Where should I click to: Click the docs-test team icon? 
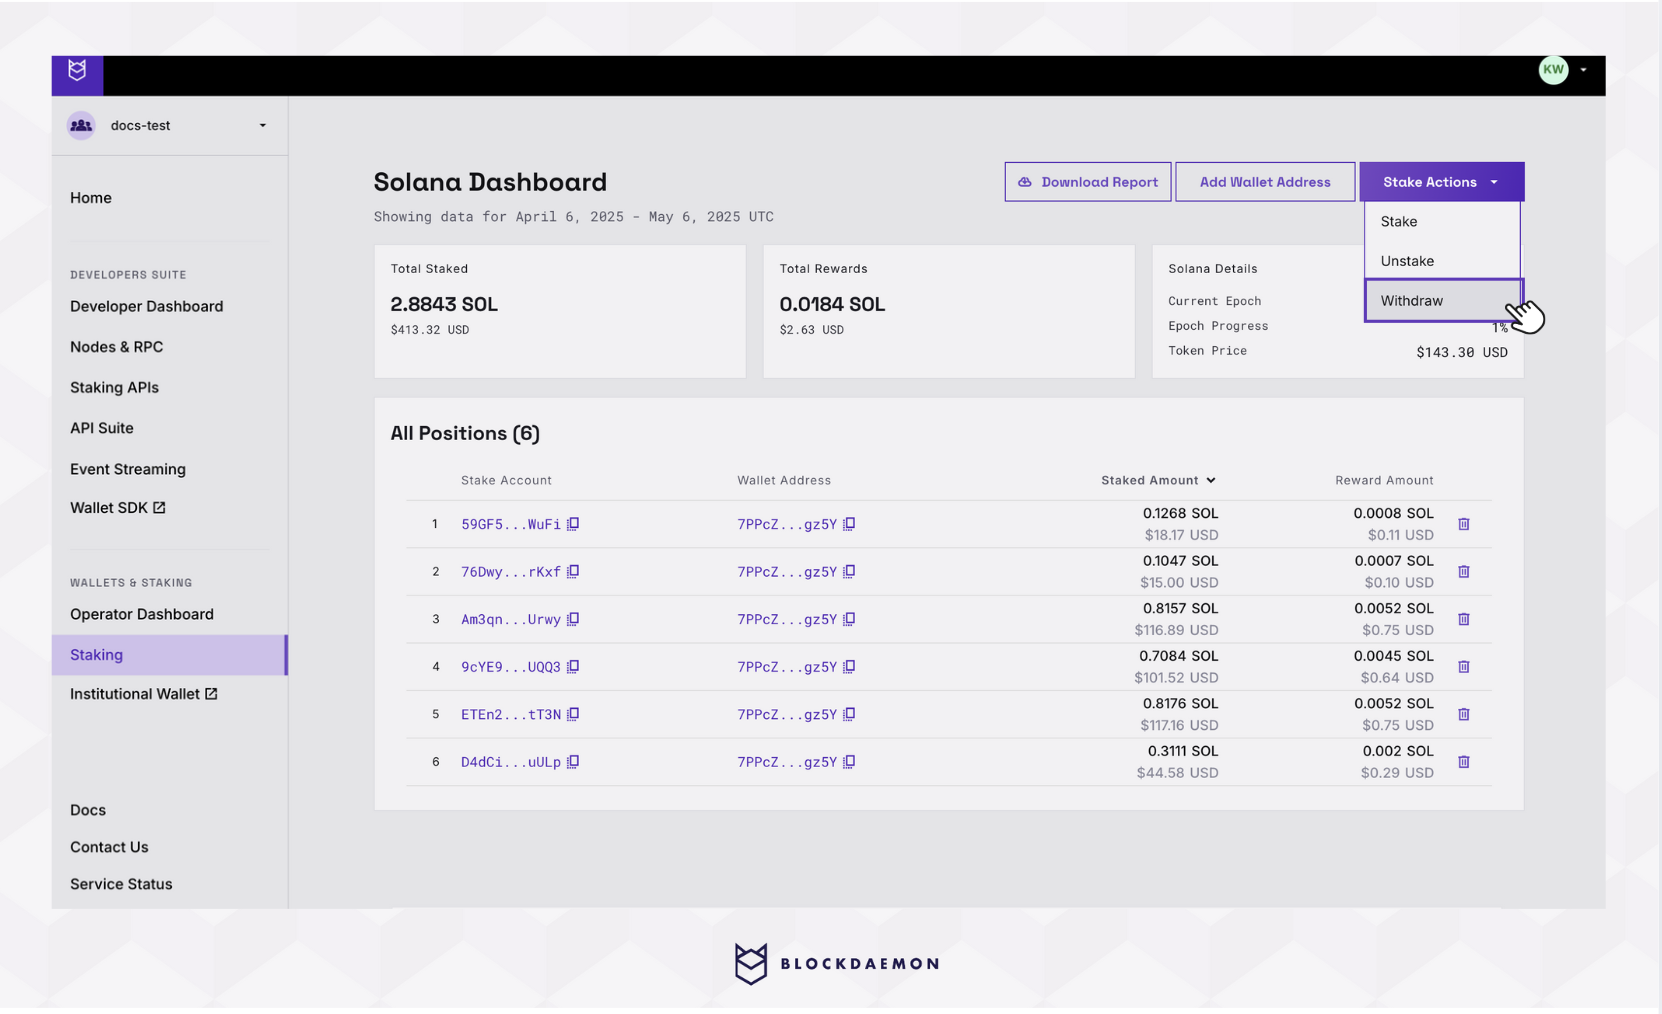coord(81,126)
